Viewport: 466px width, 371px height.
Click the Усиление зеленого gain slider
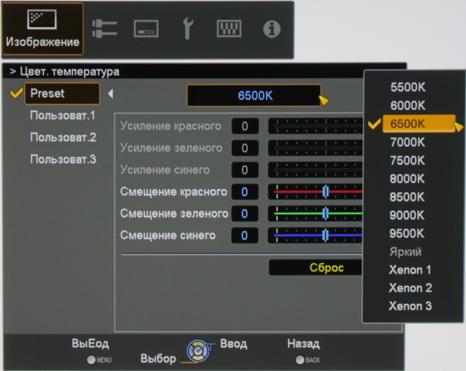pyautogui.click(x=315, y=148)
